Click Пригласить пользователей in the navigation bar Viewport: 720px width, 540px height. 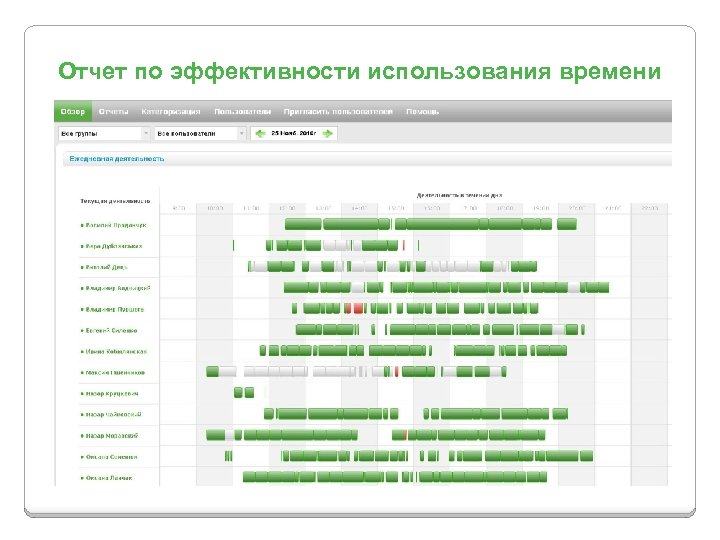click(x=338, y=112)
